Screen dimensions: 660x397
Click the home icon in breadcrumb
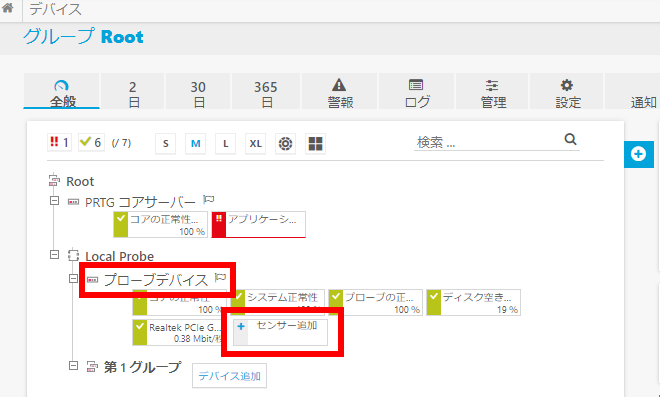[x=8, y=8]
